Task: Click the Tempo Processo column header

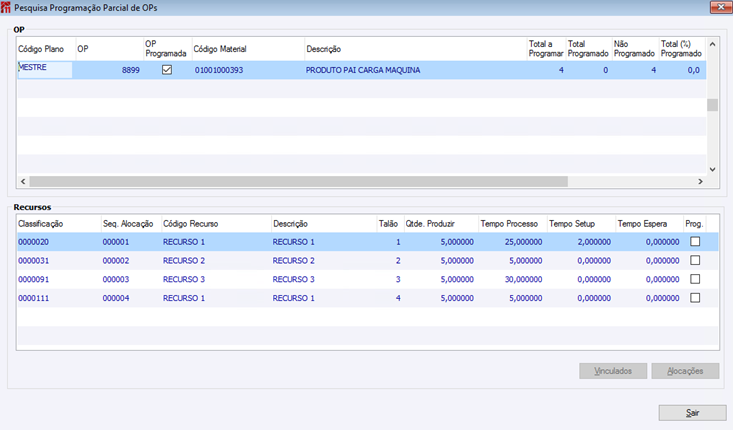Action: pos(510,224)
